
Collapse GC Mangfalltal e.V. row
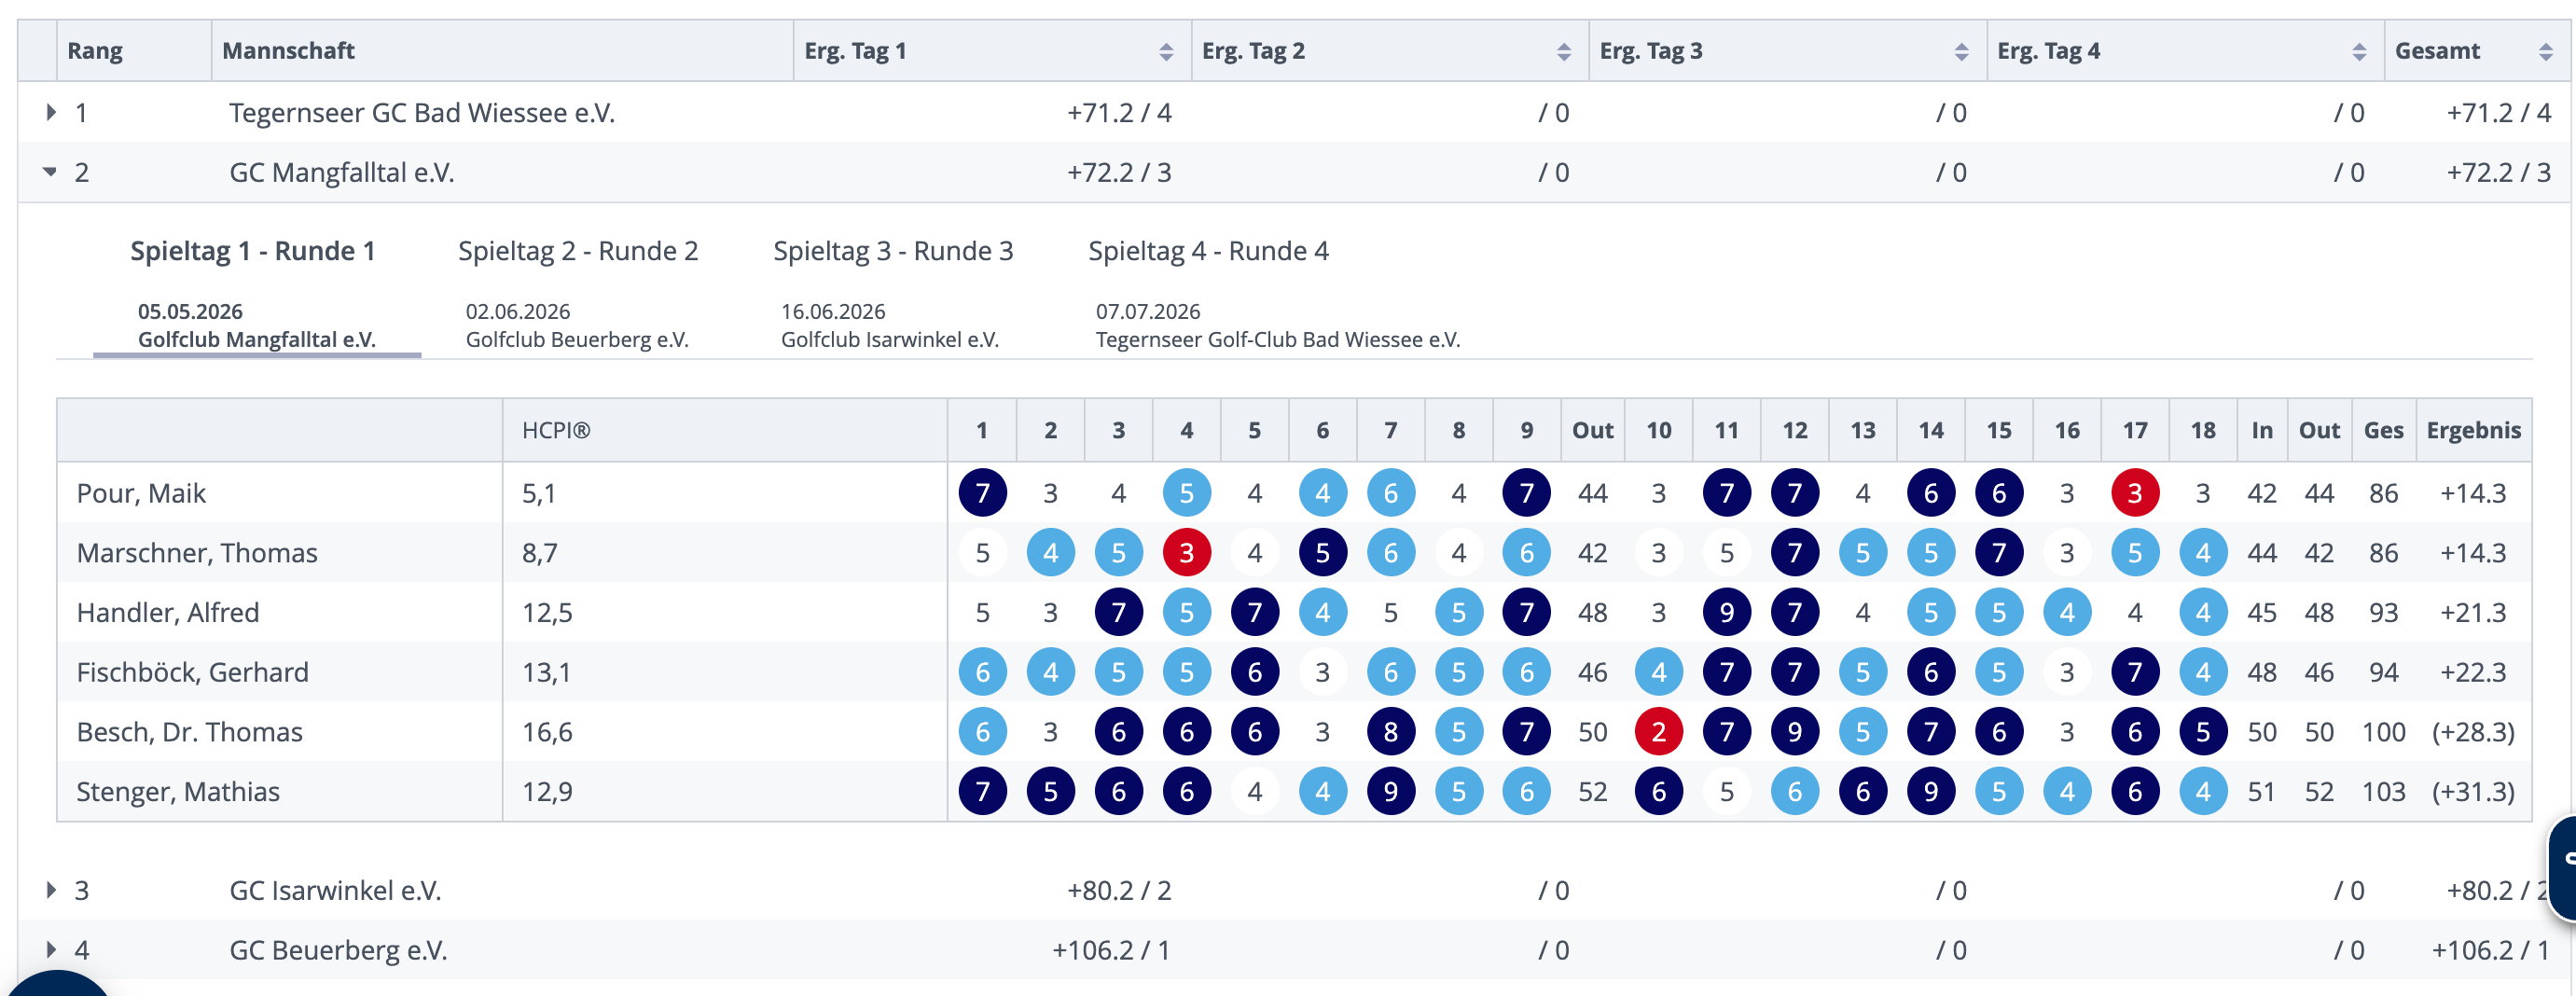[x=50, y=172]
